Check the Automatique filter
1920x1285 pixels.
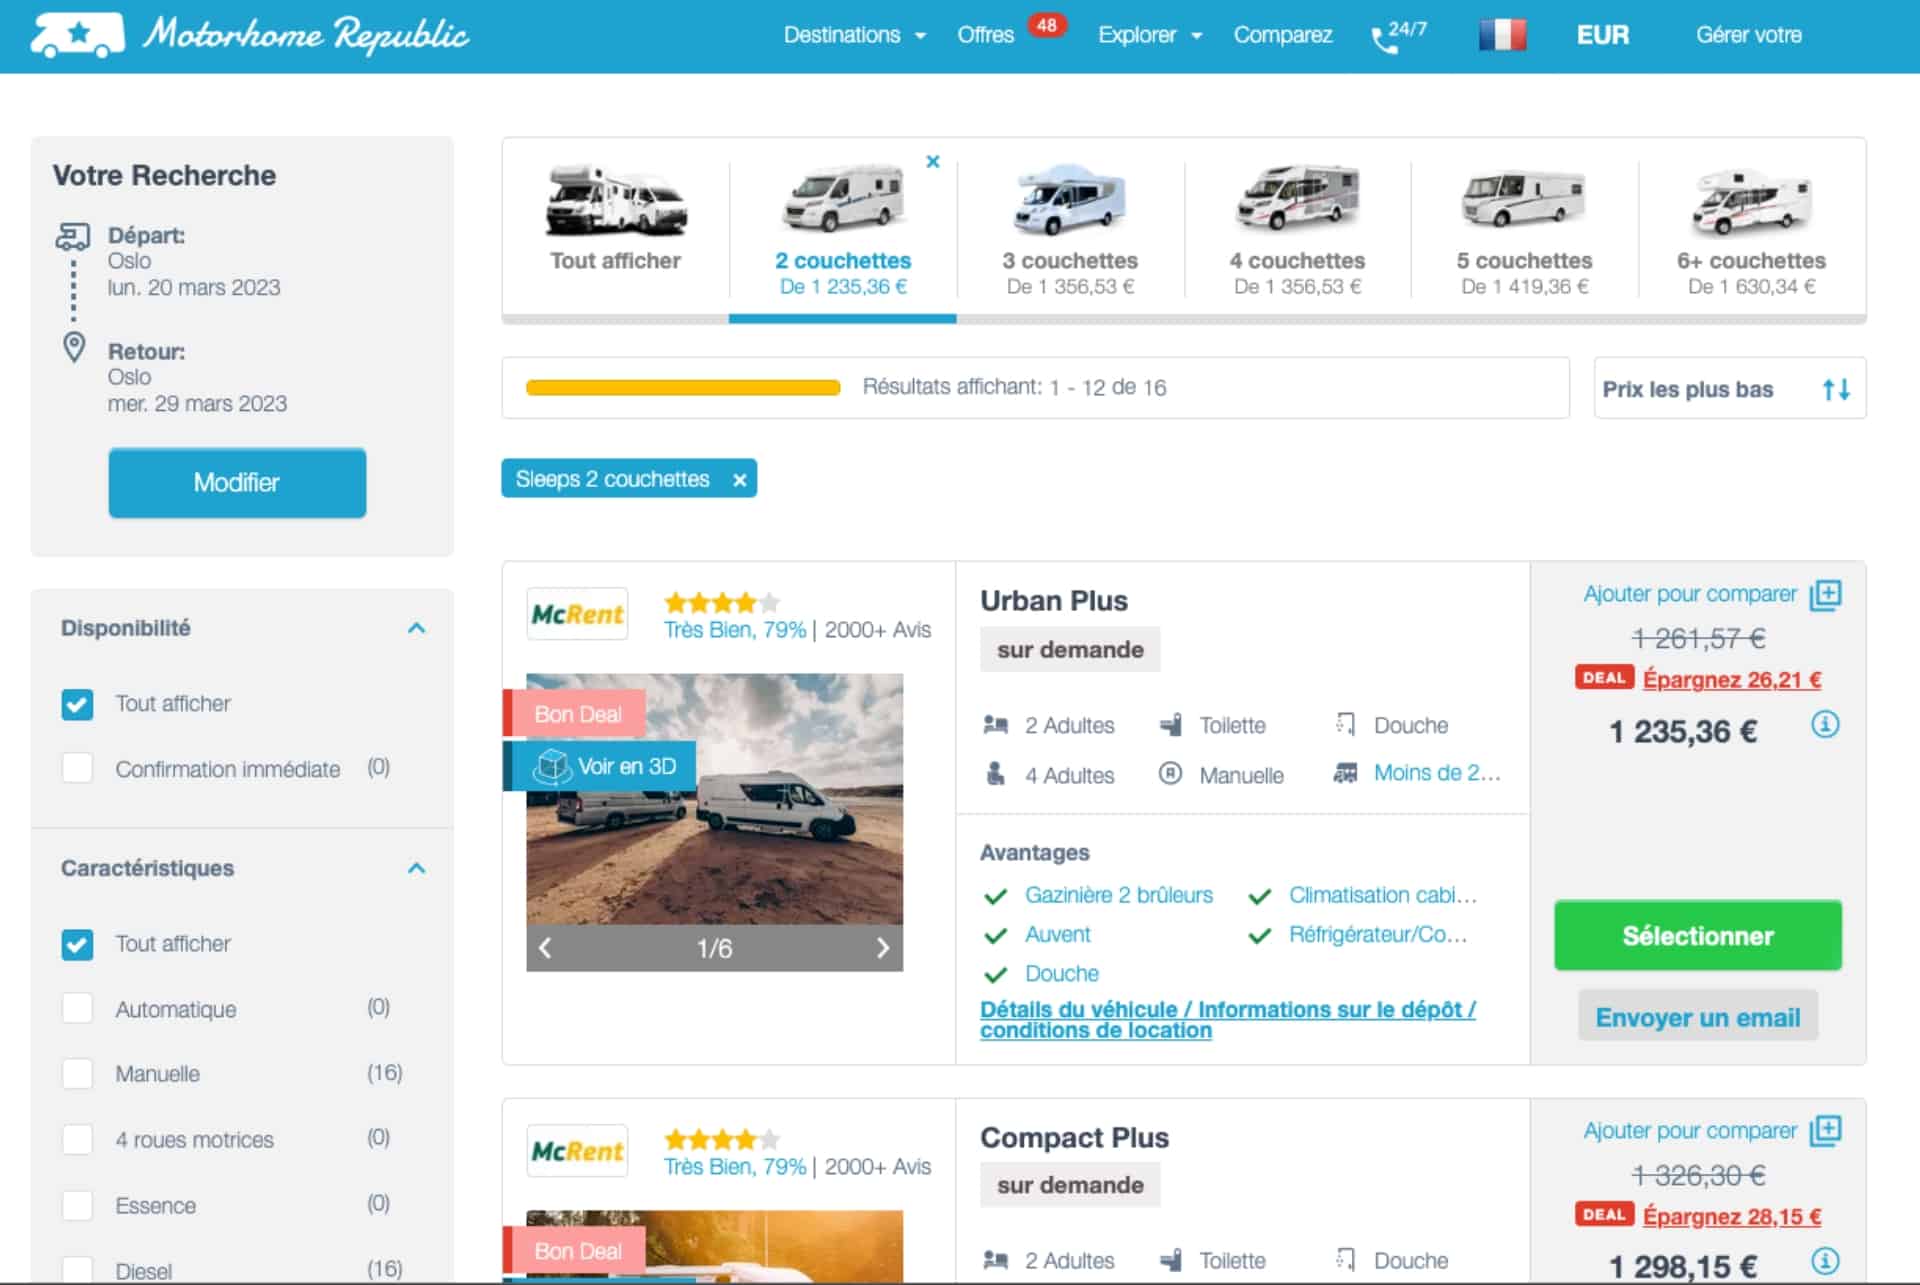pos(77,1008)
